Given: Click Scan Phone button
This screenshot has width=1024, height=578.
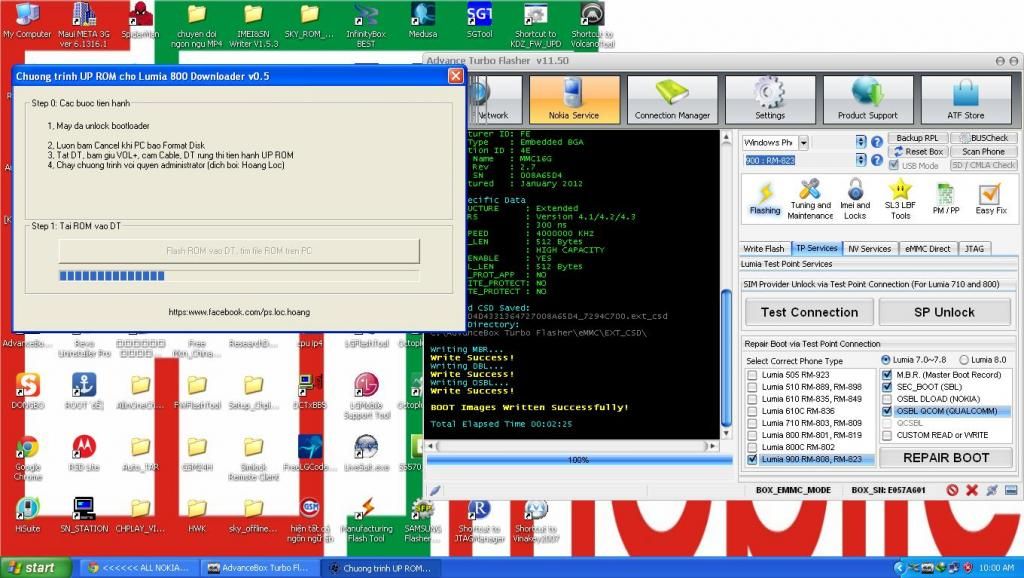Looking at the screenshot, I should click(x=983, y=152).
